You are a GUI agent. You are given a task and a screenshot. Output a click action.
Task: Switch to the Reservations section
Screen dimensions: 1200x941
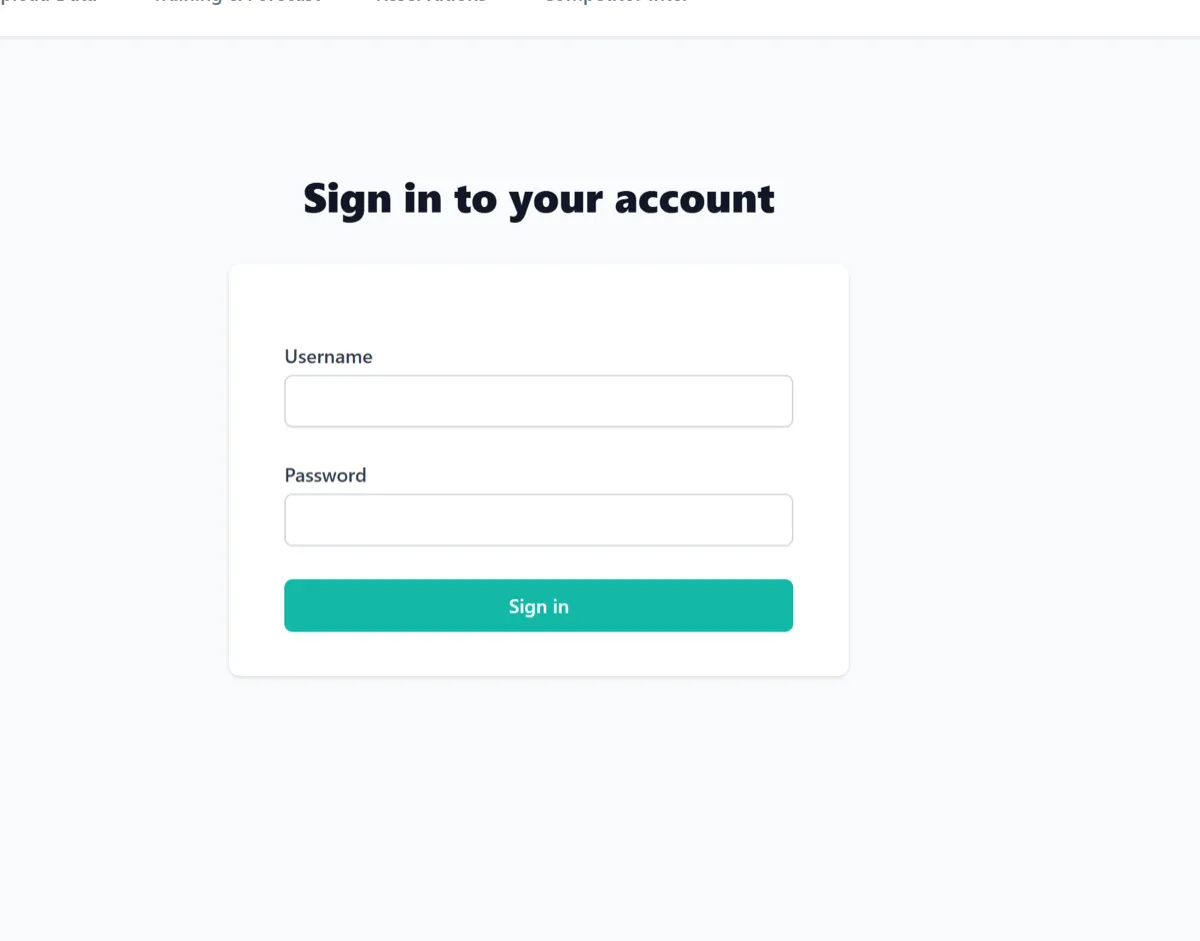coord(430,3)
